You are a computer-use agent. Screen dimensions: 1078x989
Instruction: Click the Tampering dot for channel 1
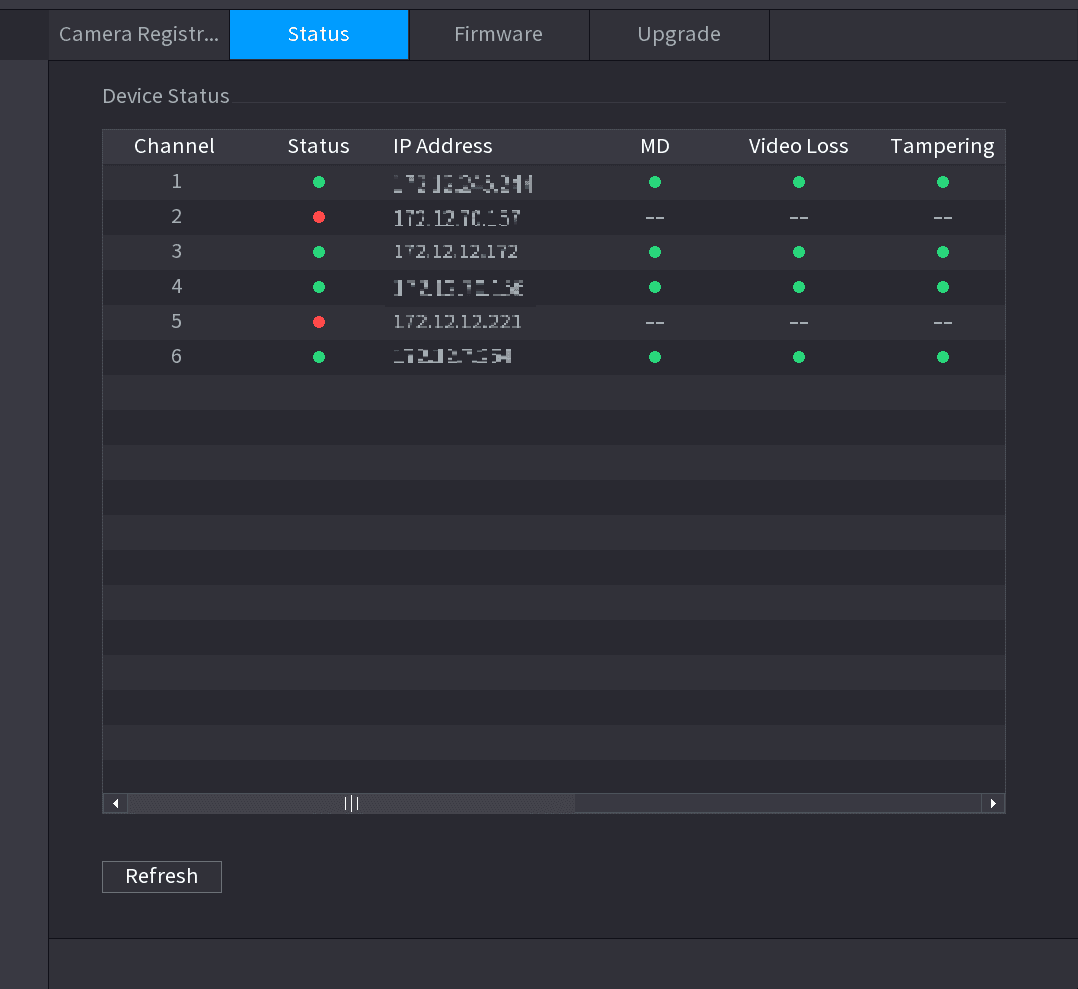pyautogui.click(x=943, y=182)
